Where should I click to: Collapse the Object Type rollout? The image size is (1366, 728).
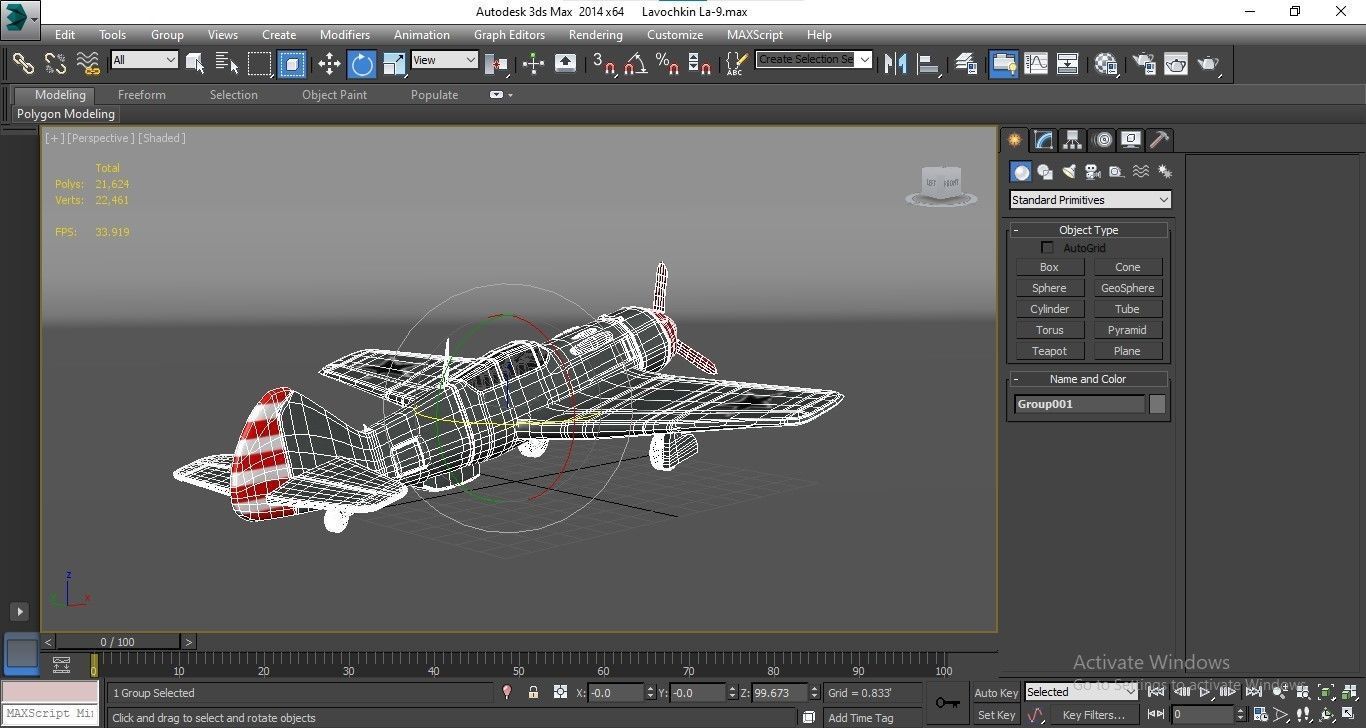(x=1016, y=230)
